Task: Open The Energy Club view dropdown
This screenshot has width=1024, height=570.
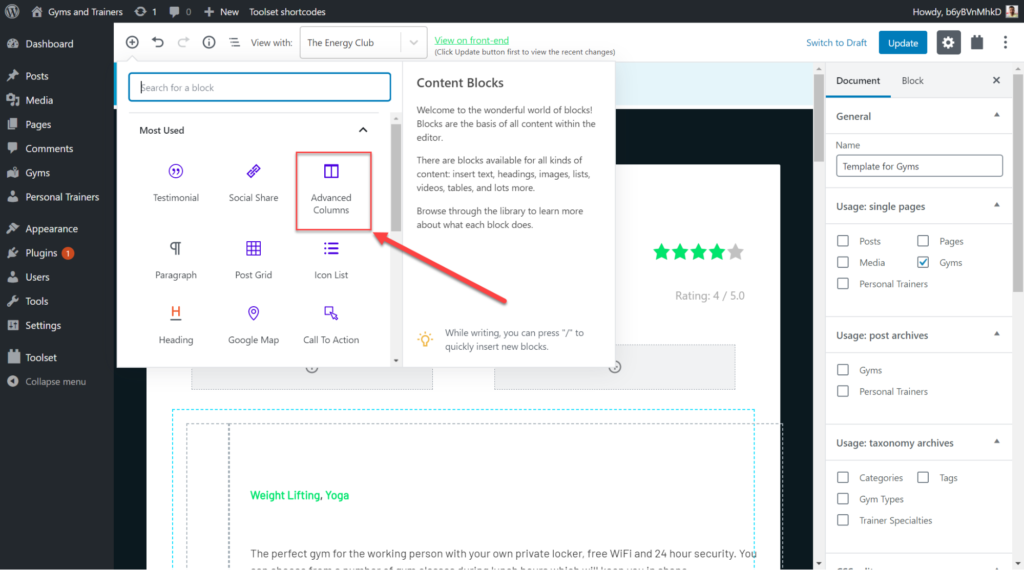Action: (x=363, y=42)
